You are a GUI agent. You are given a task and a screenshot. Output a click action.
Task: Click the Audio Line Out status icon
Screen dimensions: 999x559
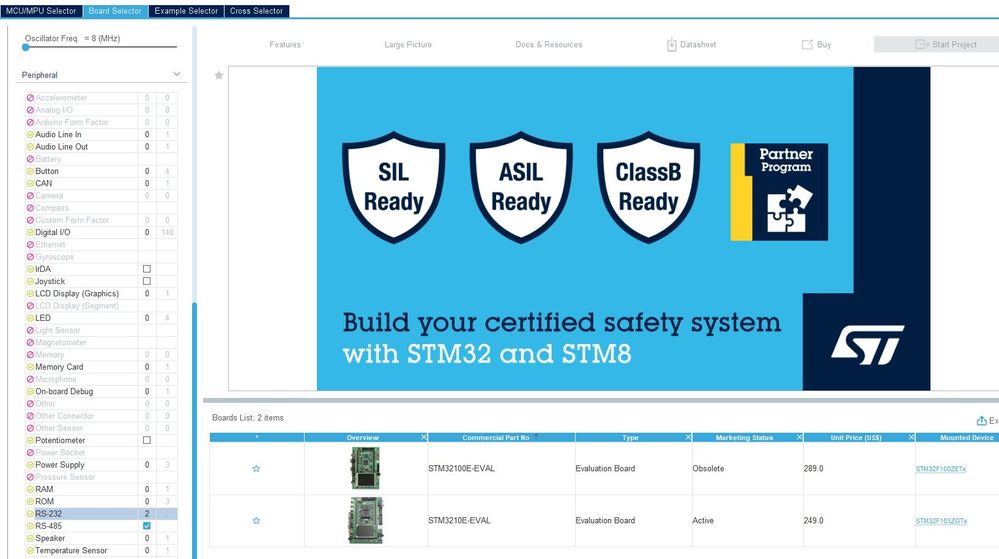pos(30,147)
